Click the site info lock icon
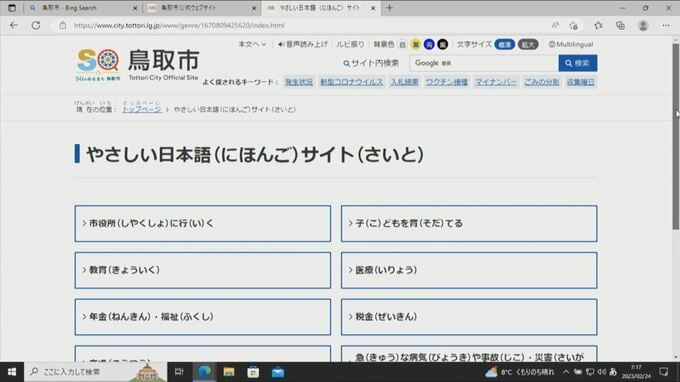This screenshot has width=680, height=382. tap(63, 26)
